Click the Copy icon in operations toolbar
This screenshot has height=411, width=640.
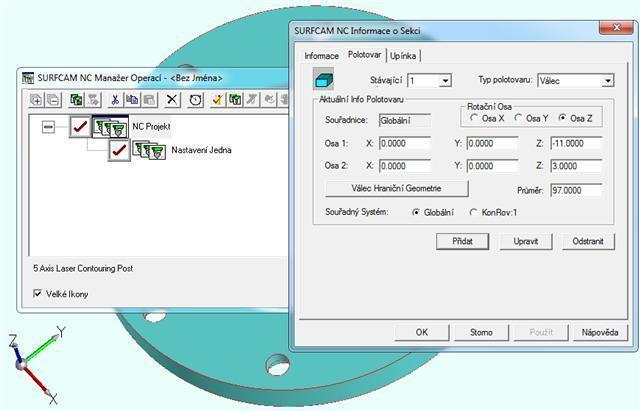point(132,100)
